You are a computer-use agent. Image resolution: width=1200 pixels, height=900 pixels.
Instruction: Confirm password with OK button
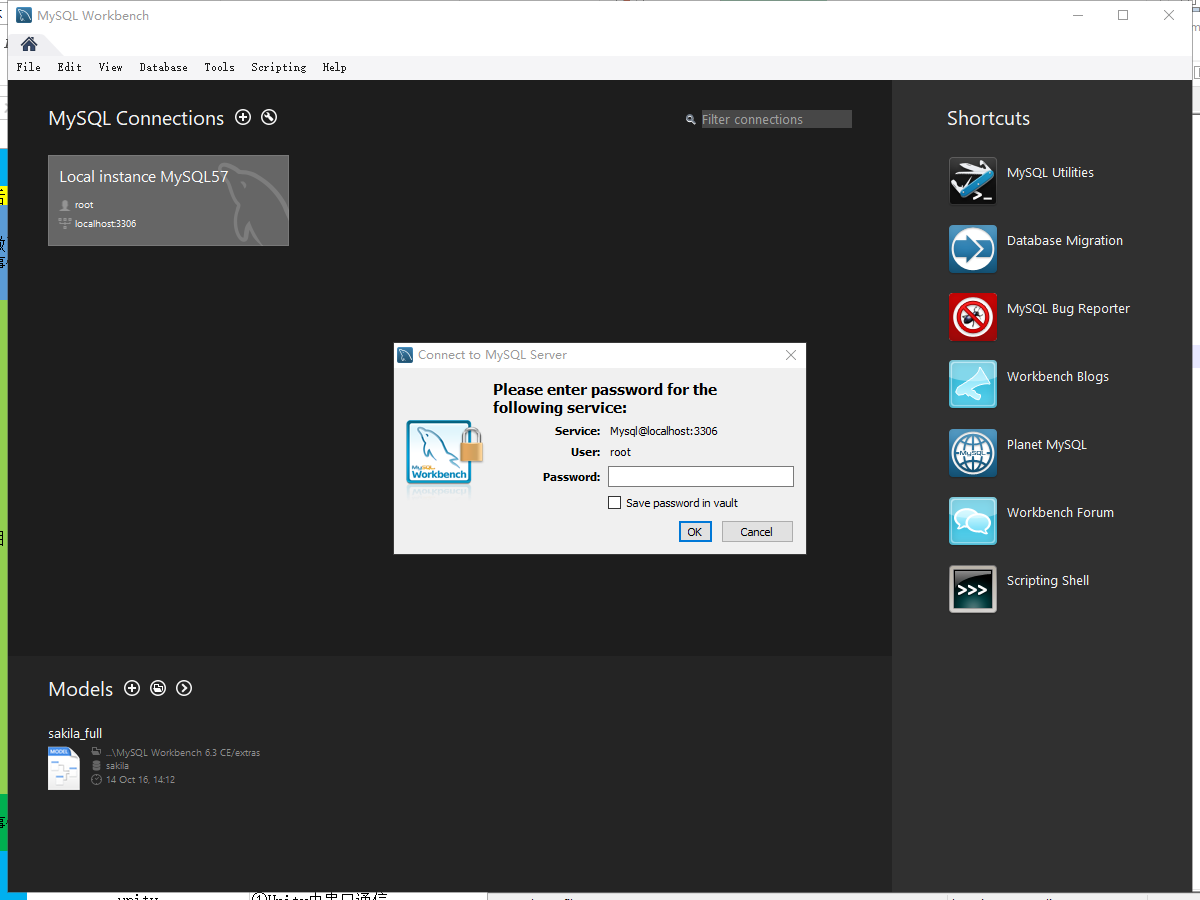tap(695, 532)
